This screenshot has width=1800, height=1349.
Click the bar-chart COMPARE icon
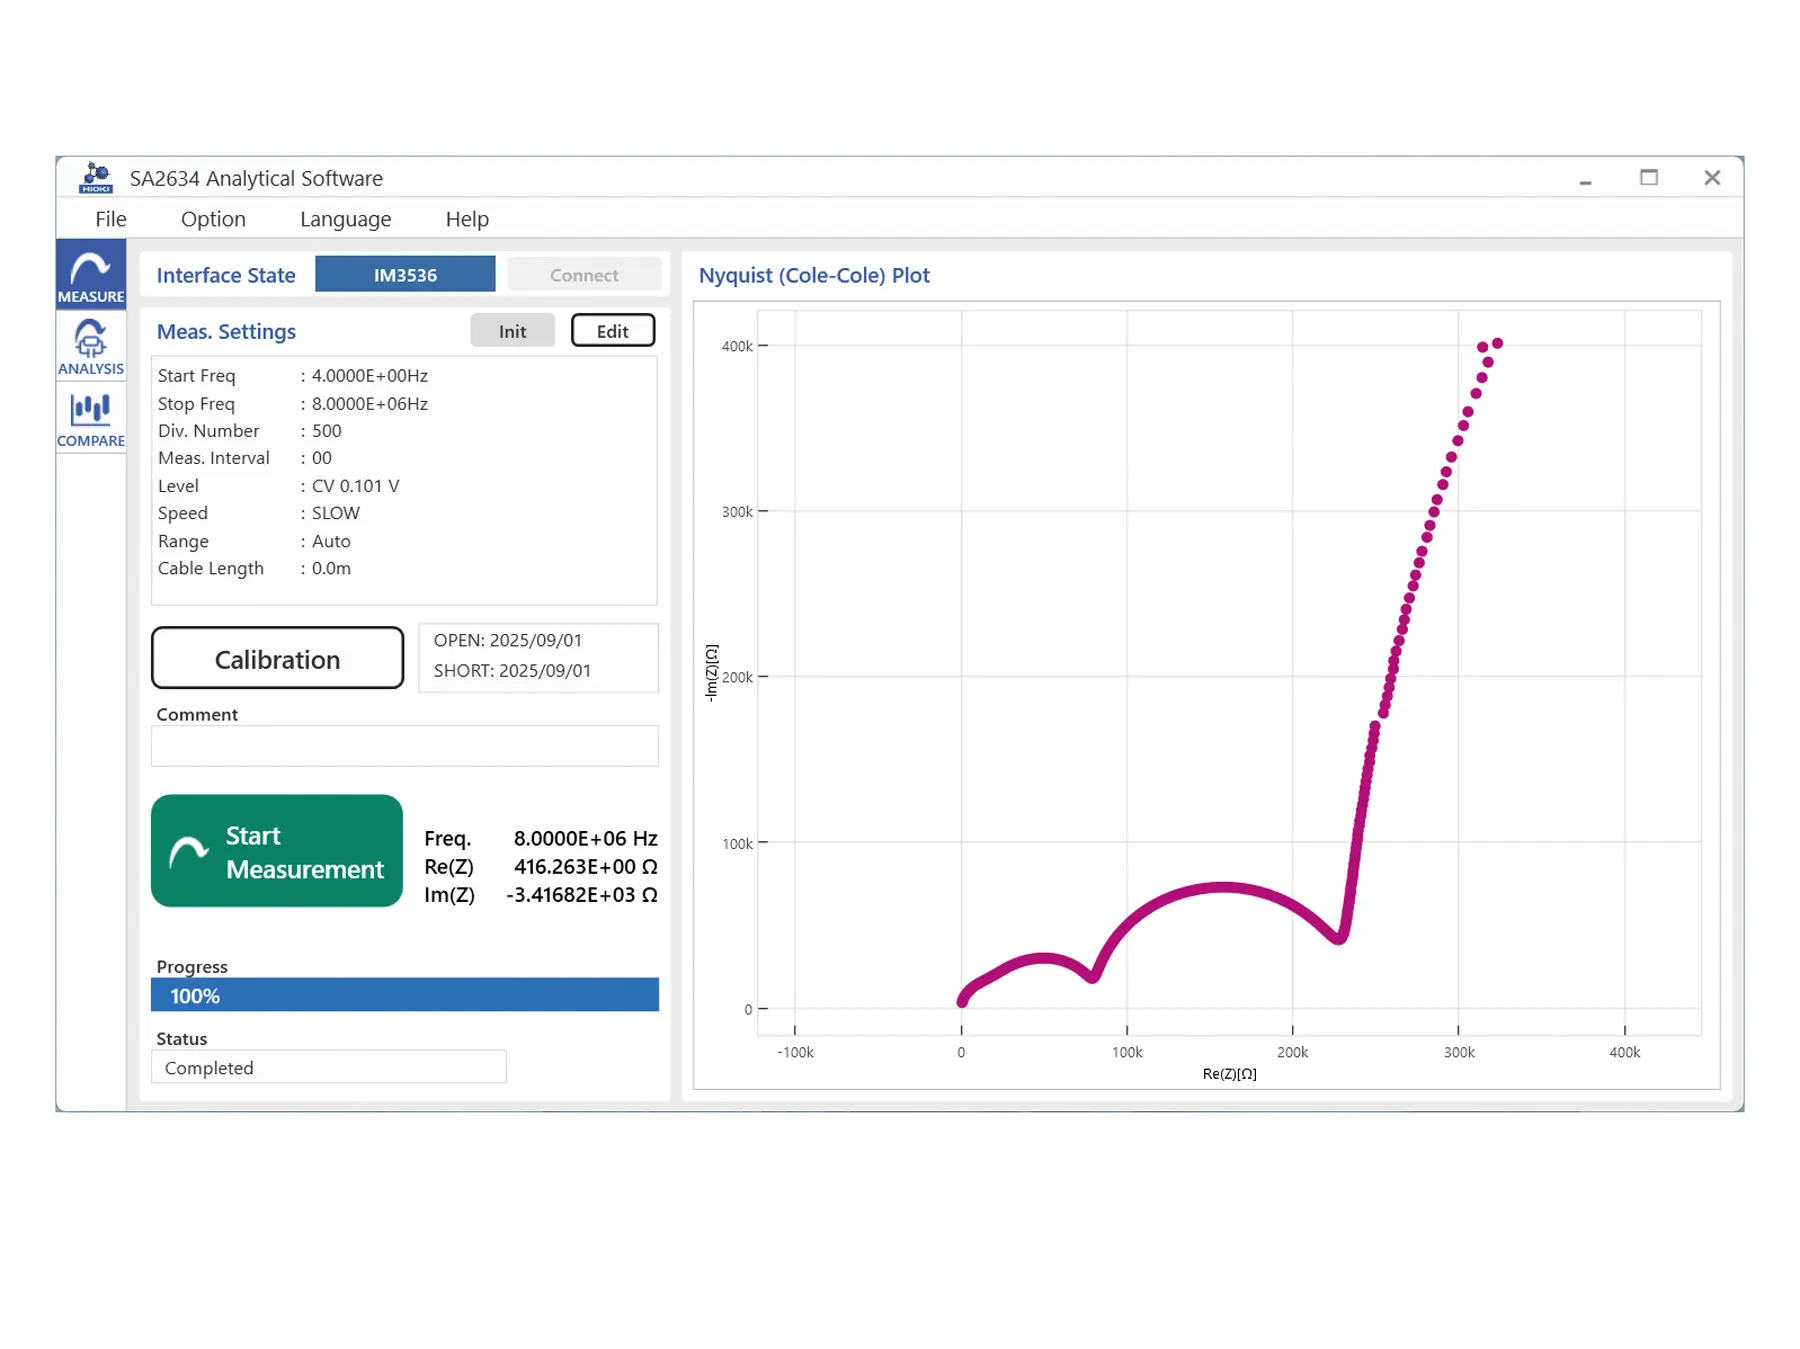coord(90,407)
